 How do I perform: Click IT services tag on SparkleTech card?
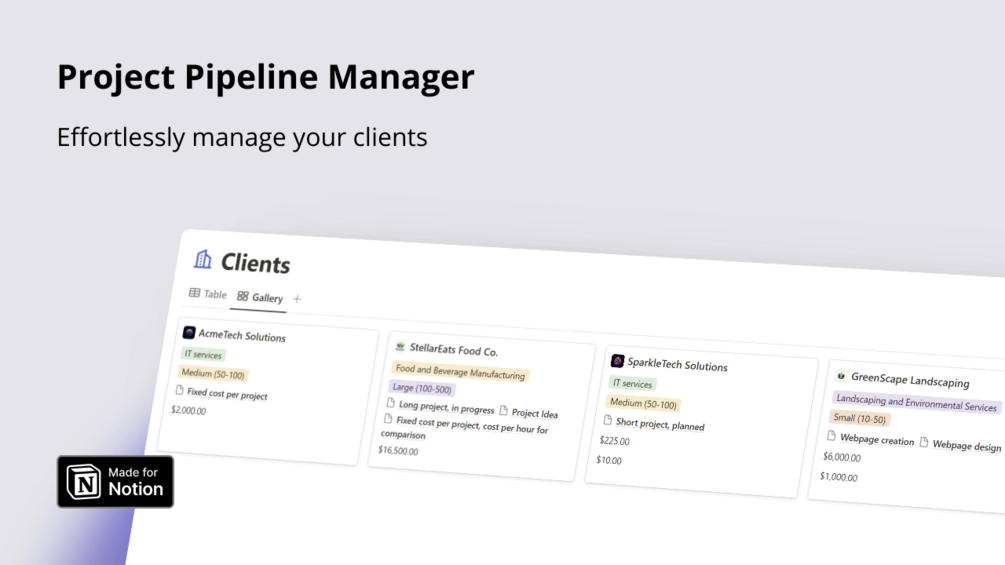632,383
